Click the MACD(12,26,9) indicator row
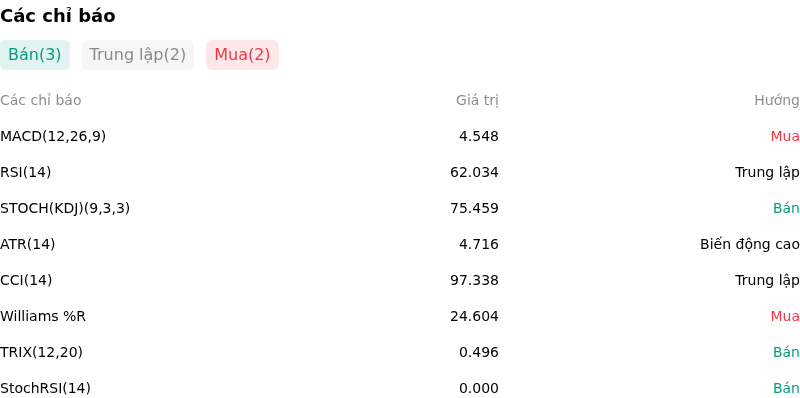 [x=400, y=136]
